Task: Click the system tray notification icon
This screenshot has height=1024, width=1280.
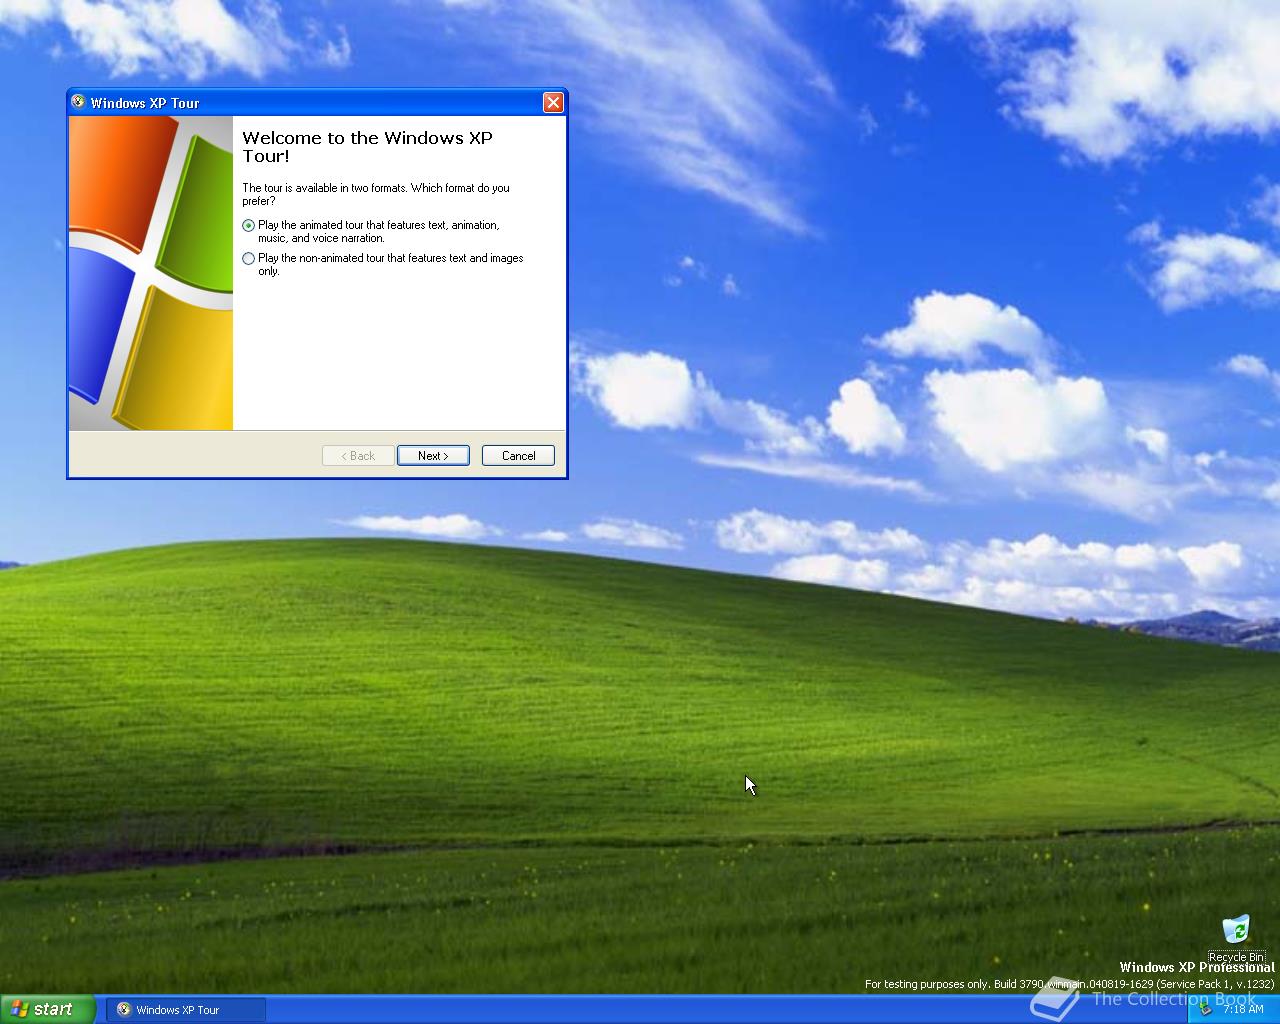Action: point(1206,1009)
